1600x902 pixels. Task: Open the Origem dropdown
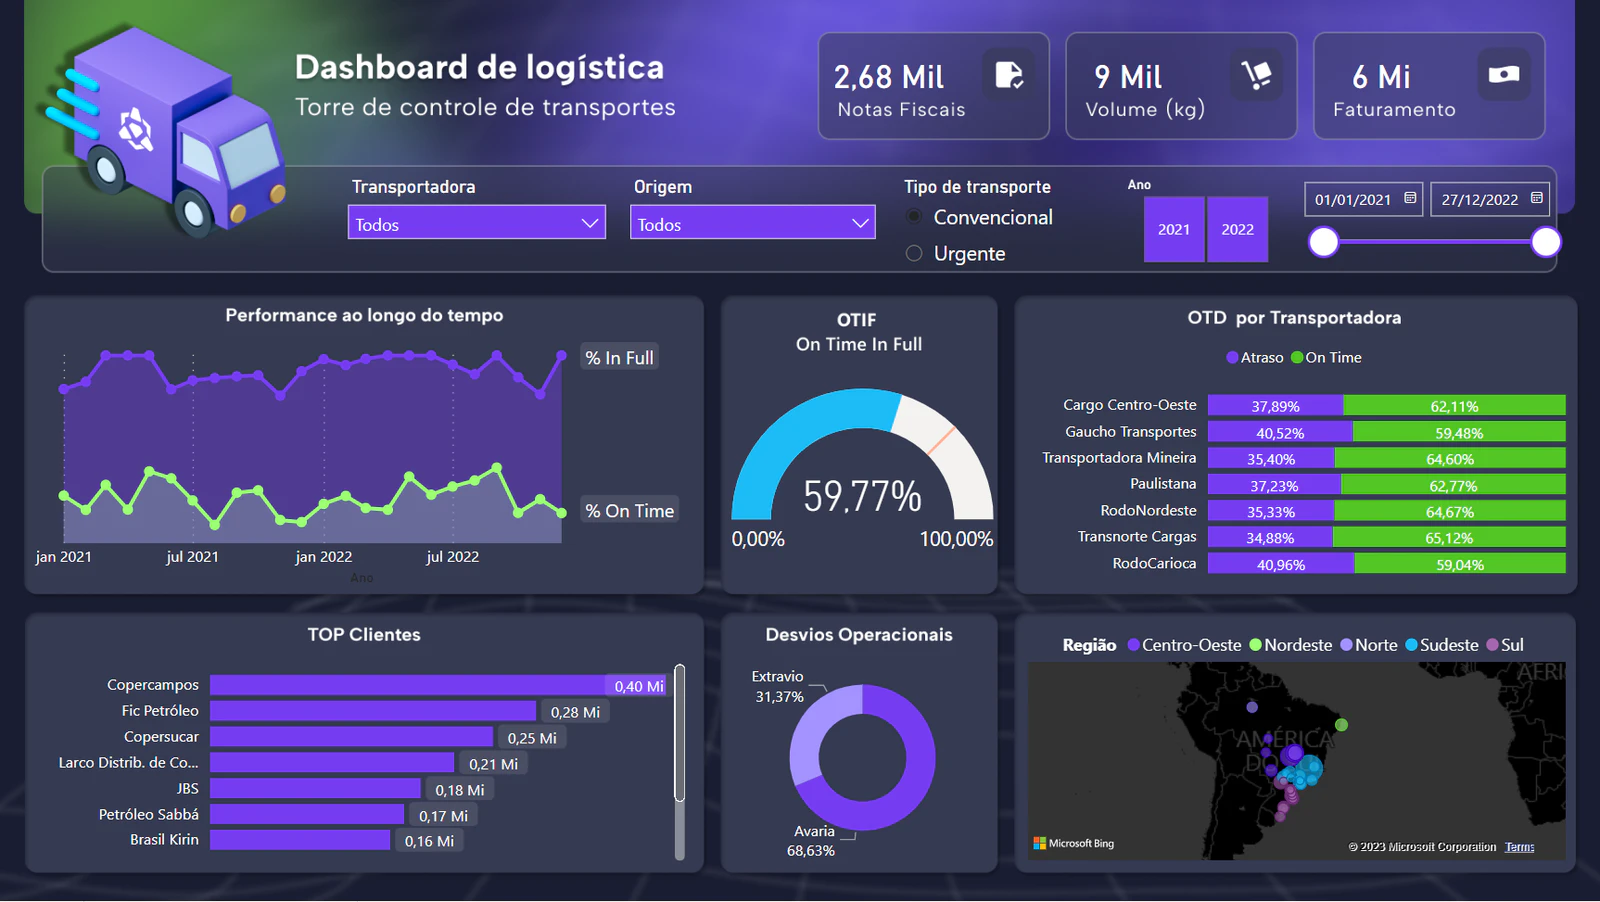753,222
